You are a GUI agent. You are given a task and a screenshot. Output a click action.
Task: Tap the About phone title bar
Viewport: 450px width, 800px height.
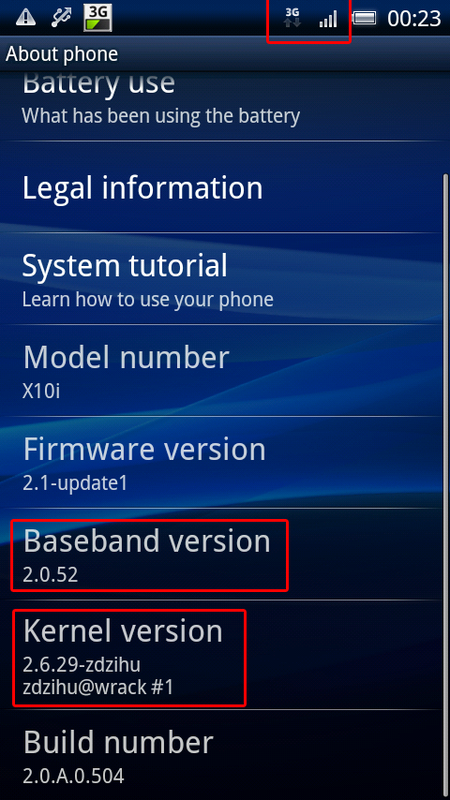click(x=225, y=54)
